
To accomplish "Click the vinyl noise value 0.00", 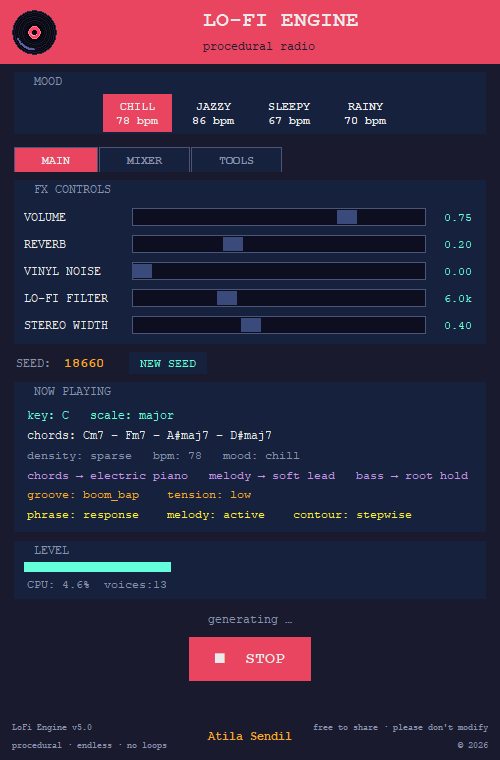I will click(x=458, y=272).
